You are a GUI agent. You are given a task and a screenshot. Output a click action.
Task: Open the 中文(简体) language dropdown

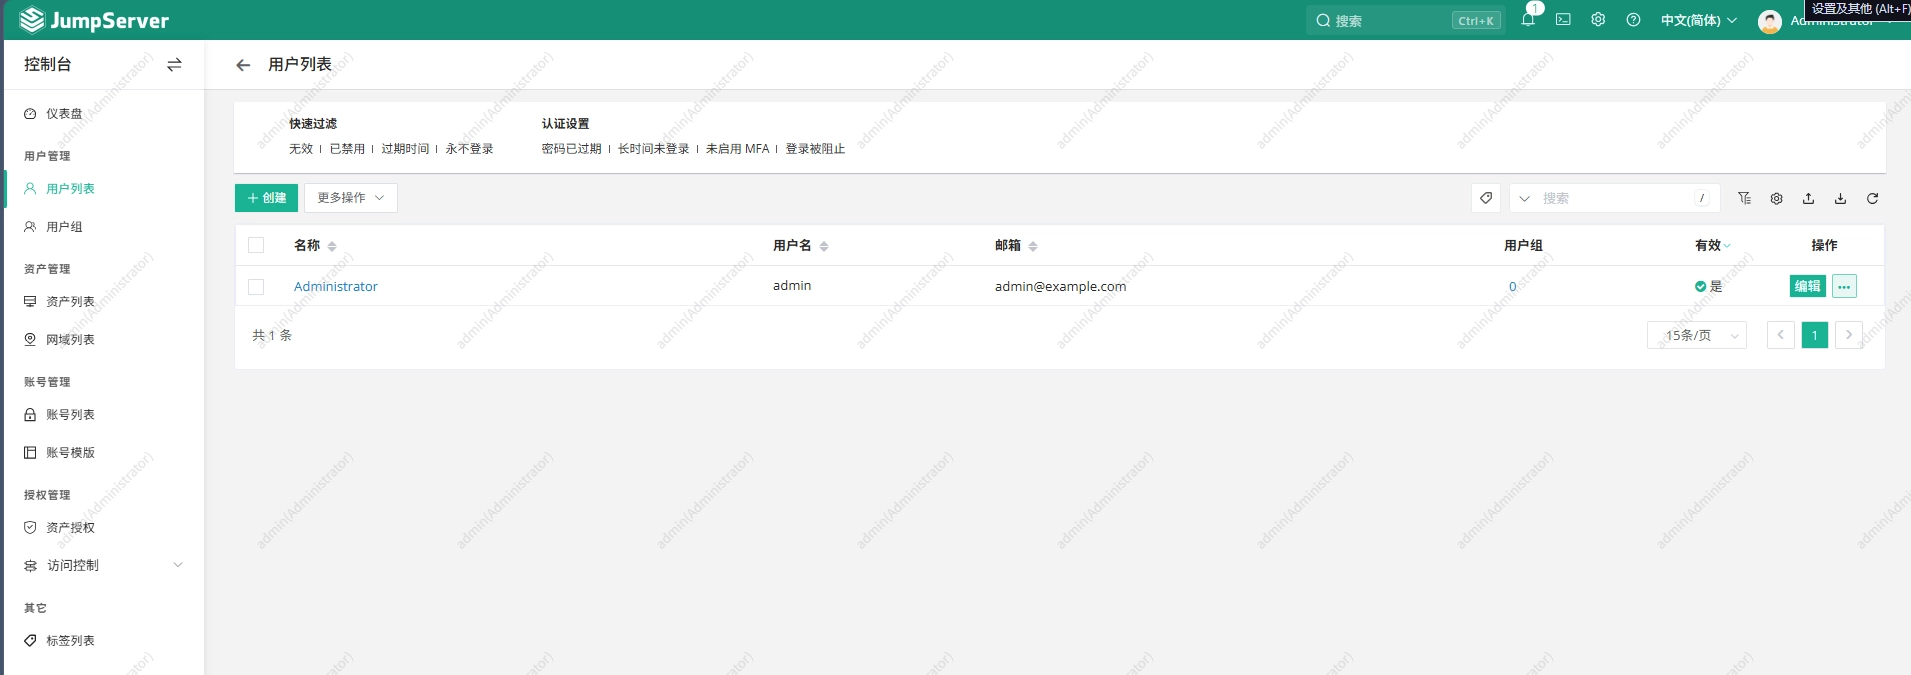point(1698,20)
